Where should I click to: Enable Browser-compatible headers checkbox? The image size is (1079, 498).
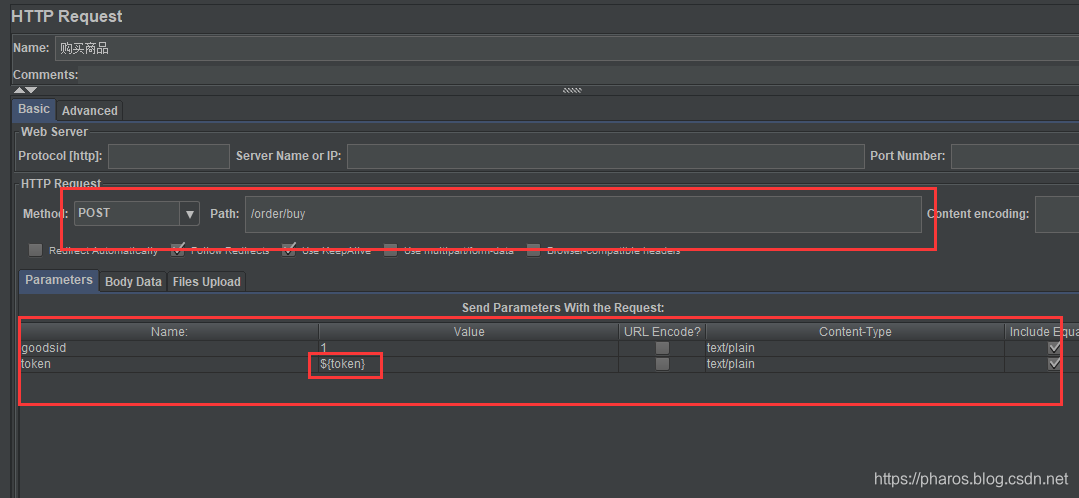click(533, 250)
